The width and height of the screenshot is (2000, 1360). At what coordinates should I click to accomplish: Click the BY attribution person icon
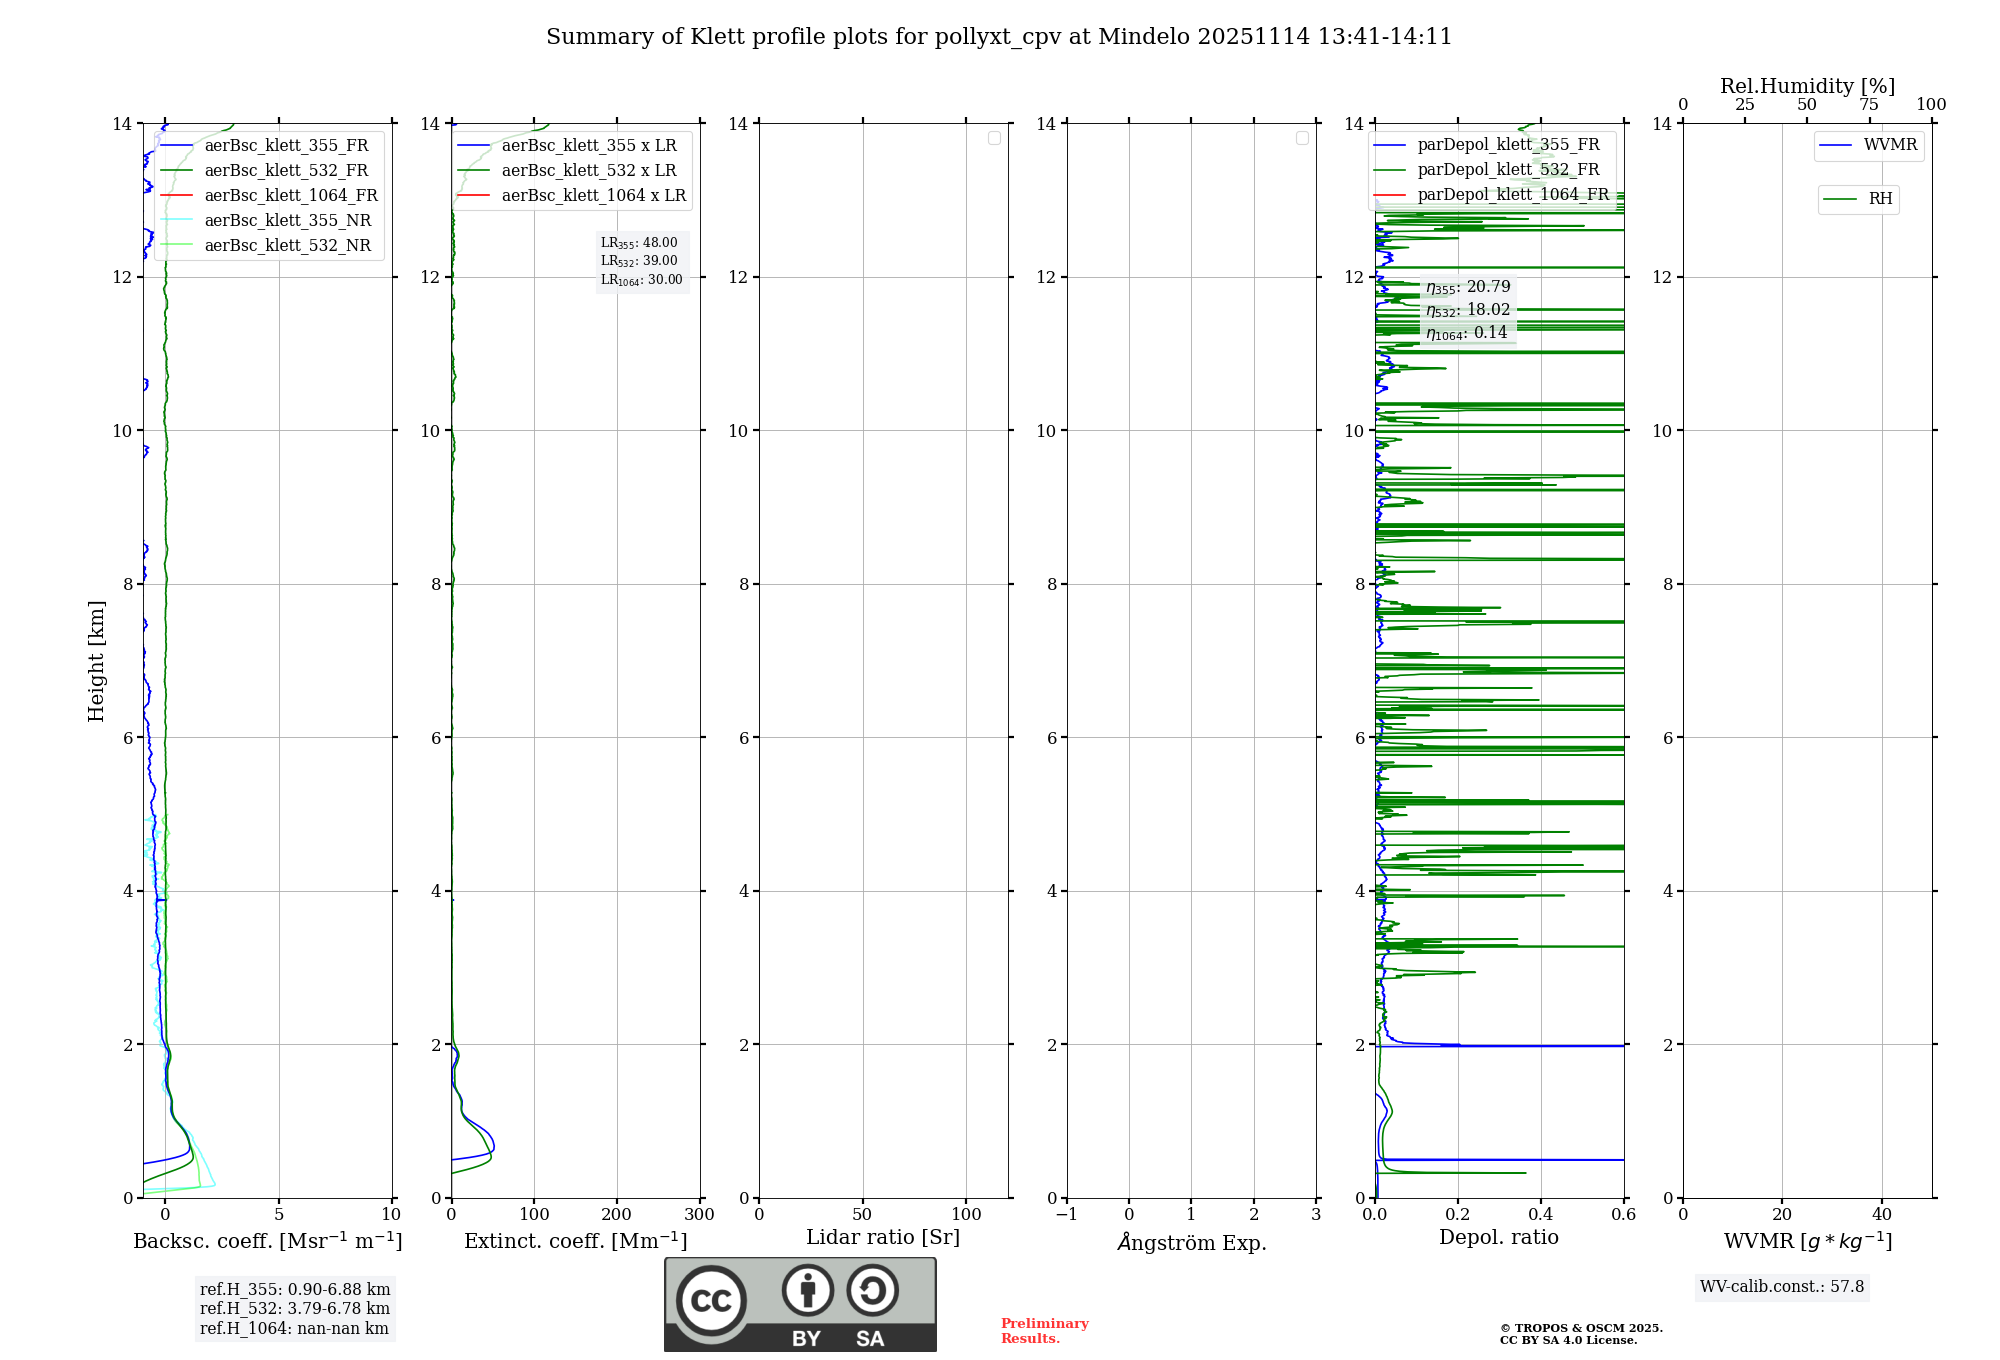(807, 1290)
